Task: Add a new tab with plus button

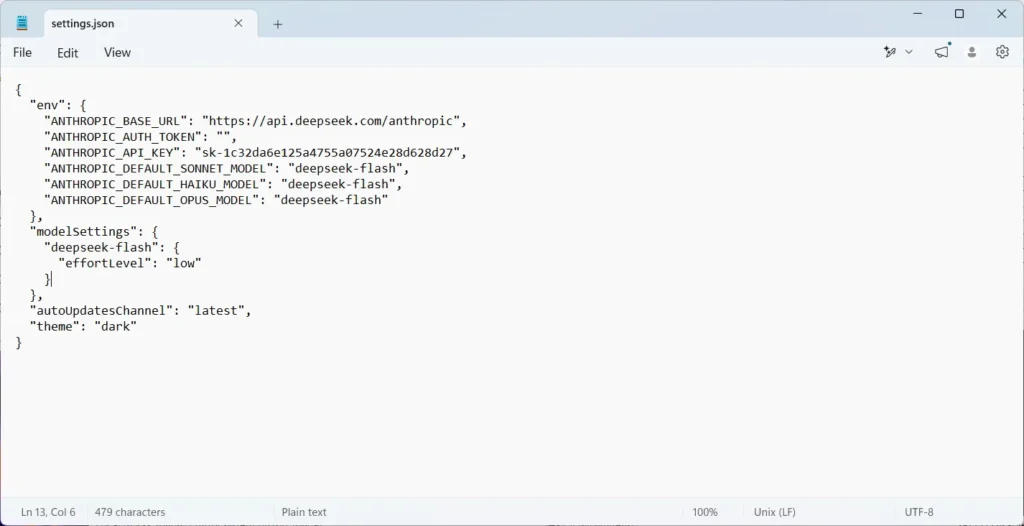Action: click(278, 24)
